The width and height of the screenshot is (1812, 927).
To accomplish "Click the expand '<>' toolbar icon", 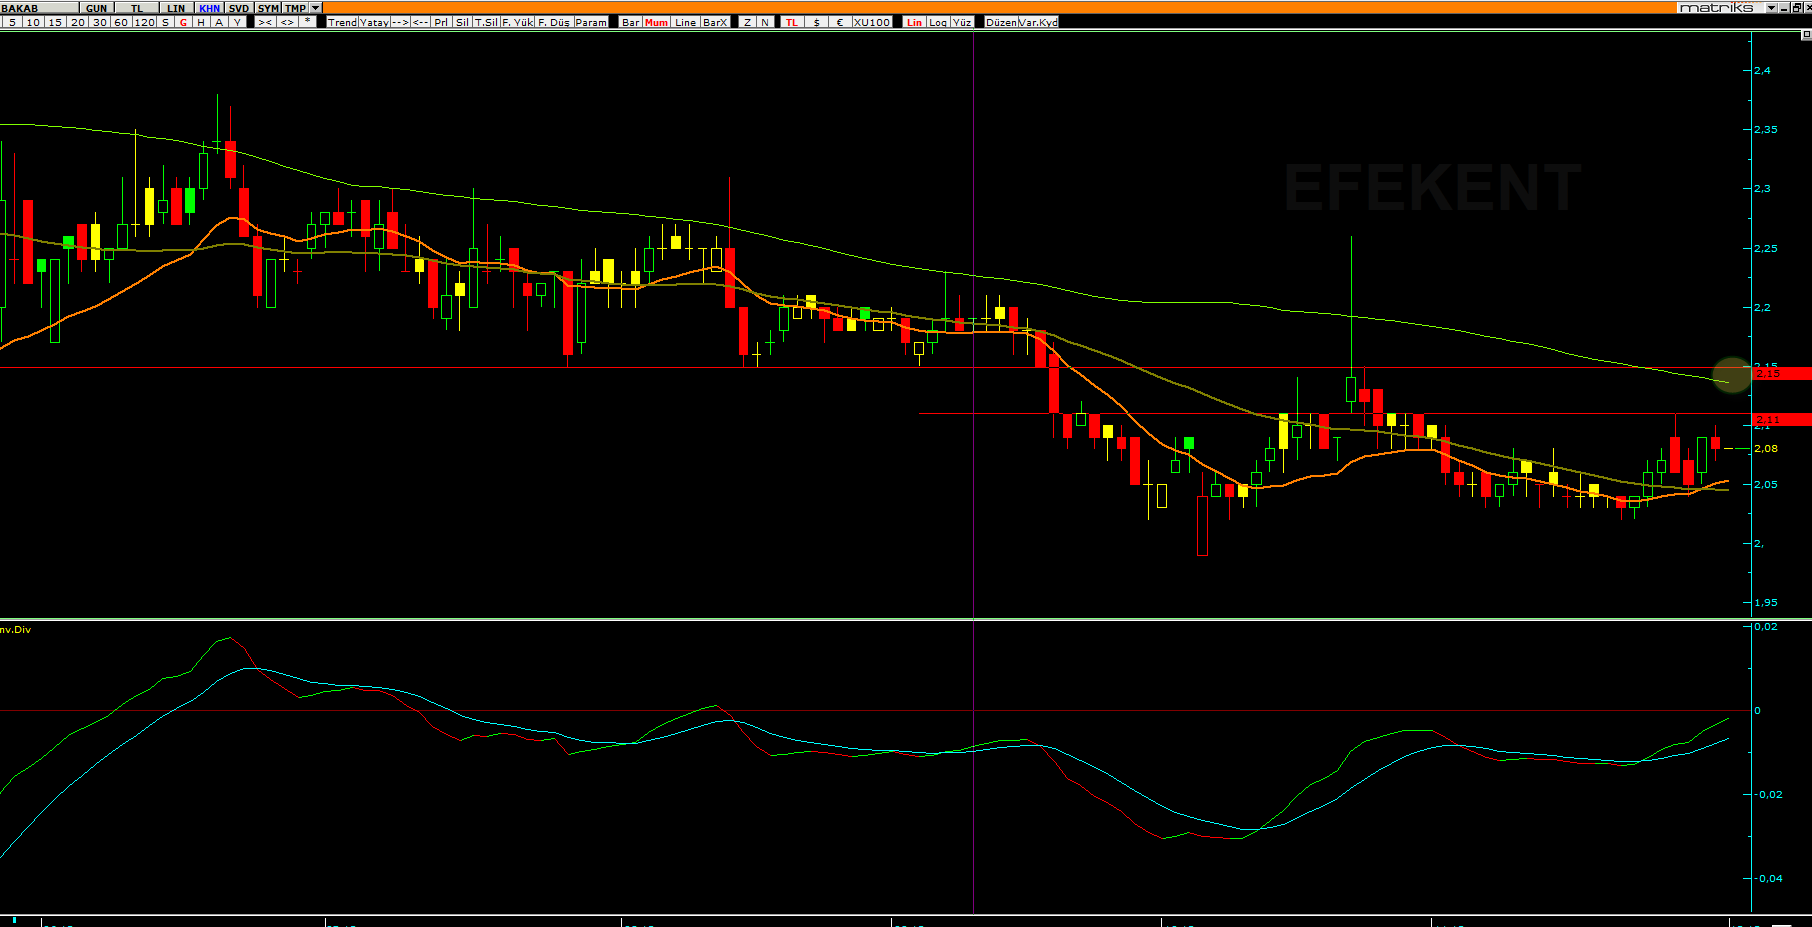I will 287,22.
